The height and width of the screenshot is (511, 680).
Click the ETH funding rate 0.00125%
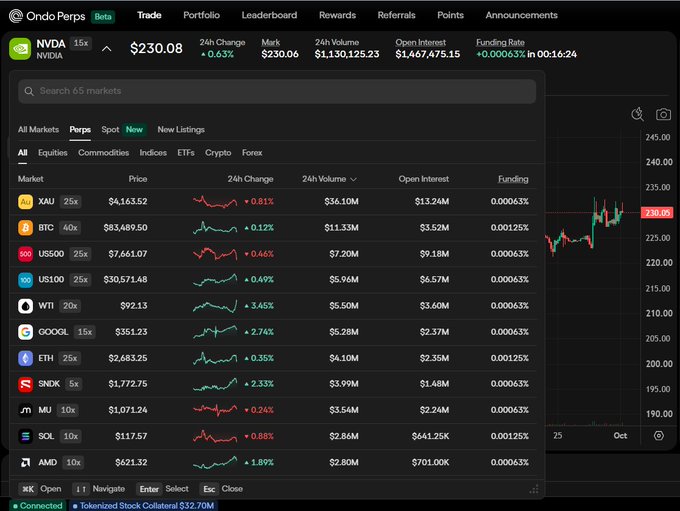[x=510, y=358]
